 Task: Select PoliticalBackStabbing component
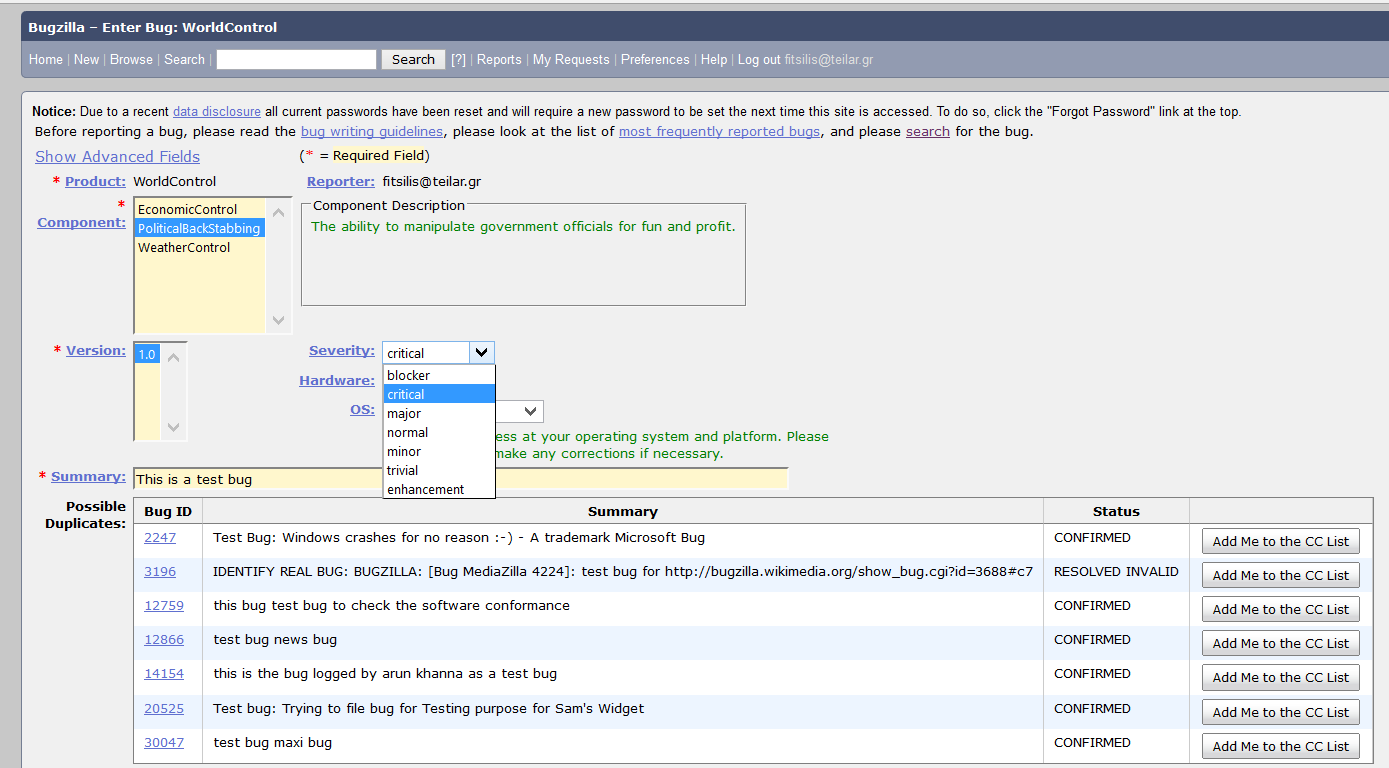(x=199, y=229)
